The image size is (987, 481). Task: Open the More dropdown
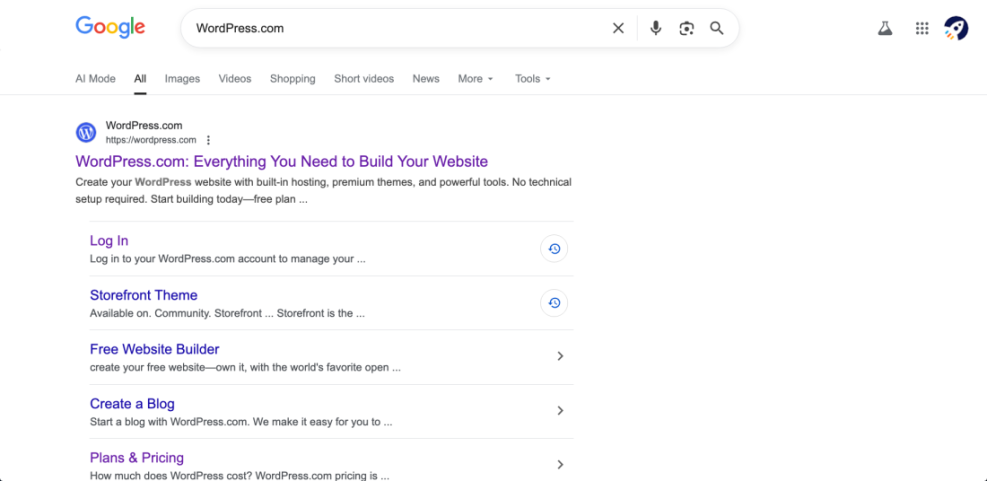[x=476, y=79]
